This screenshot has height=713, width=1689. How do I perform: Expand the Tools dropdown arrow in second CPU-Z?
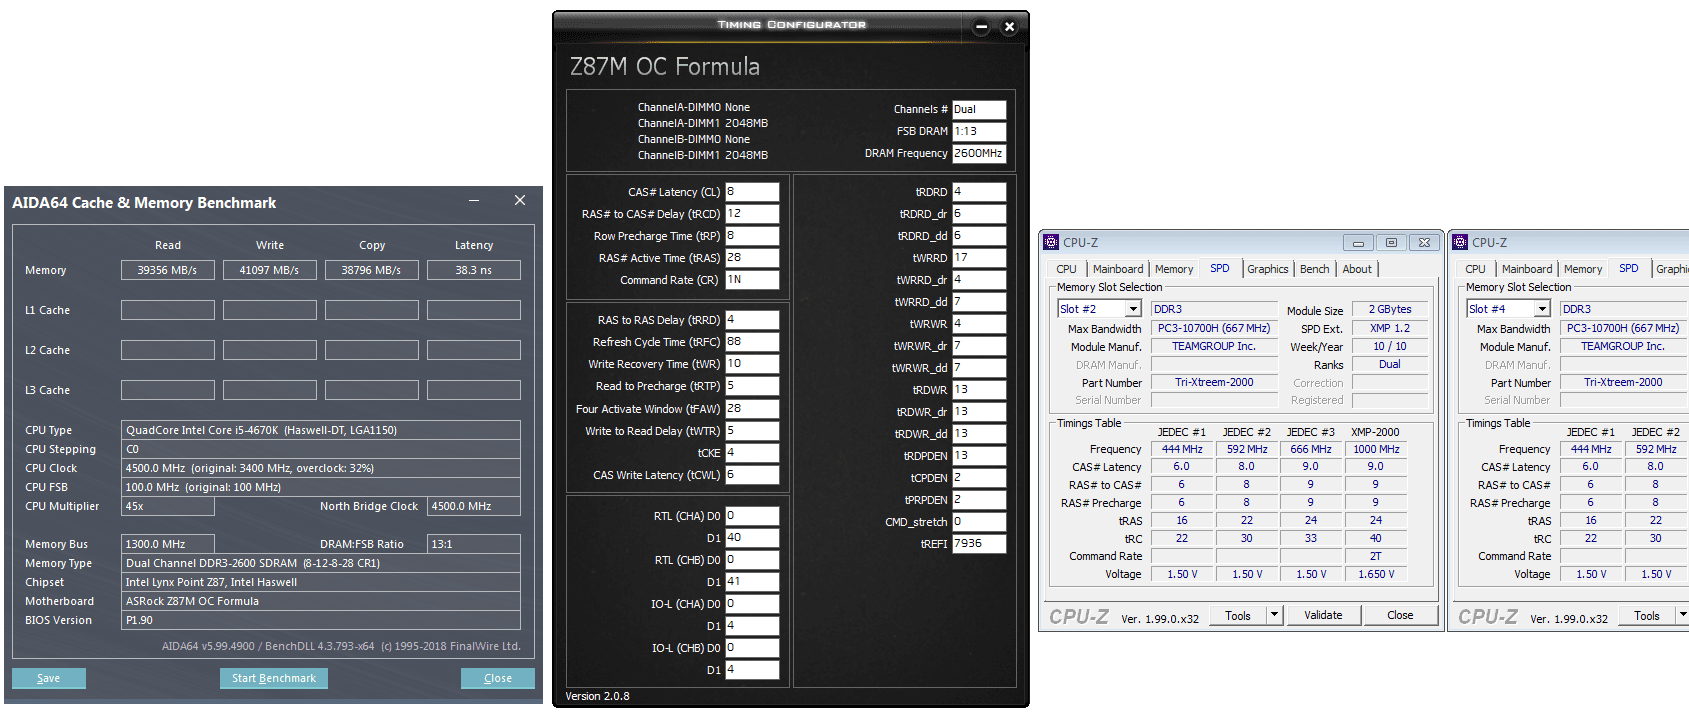tap(1683, 615)
